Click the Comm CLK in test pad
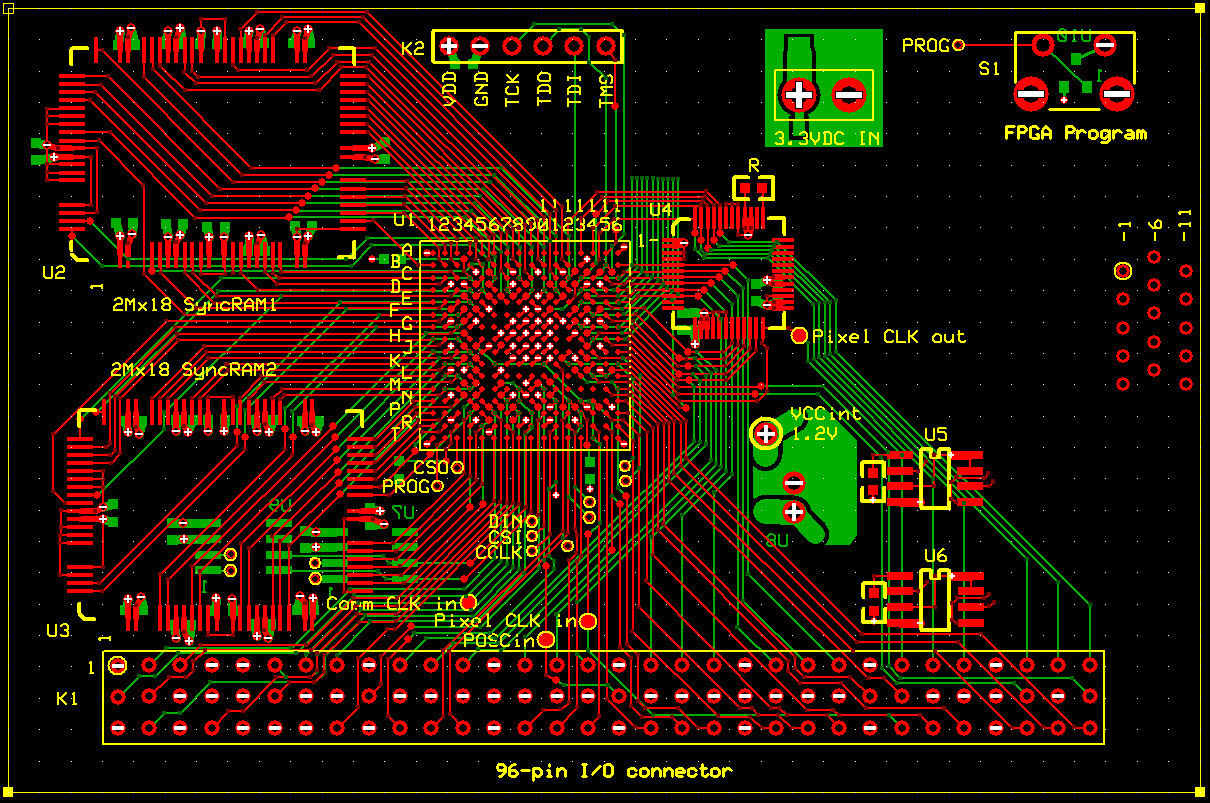 click(468, 603)
